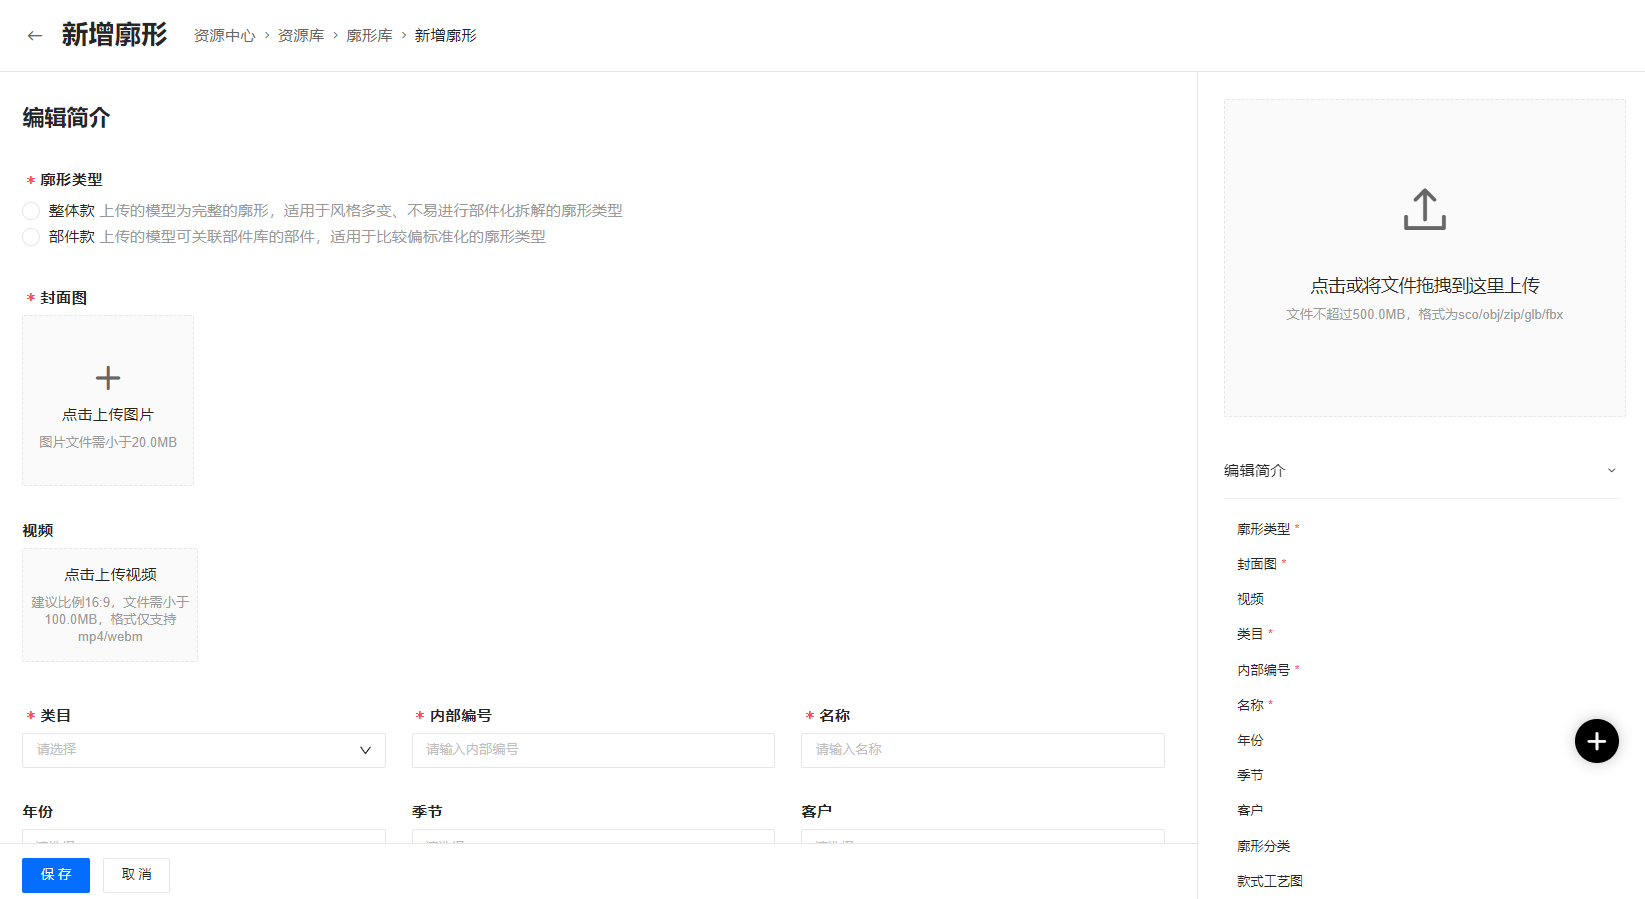This screenshot has width=1645, height=899.
Task: Click the back arrow next to 新增廓形
Action: [35, 36]
